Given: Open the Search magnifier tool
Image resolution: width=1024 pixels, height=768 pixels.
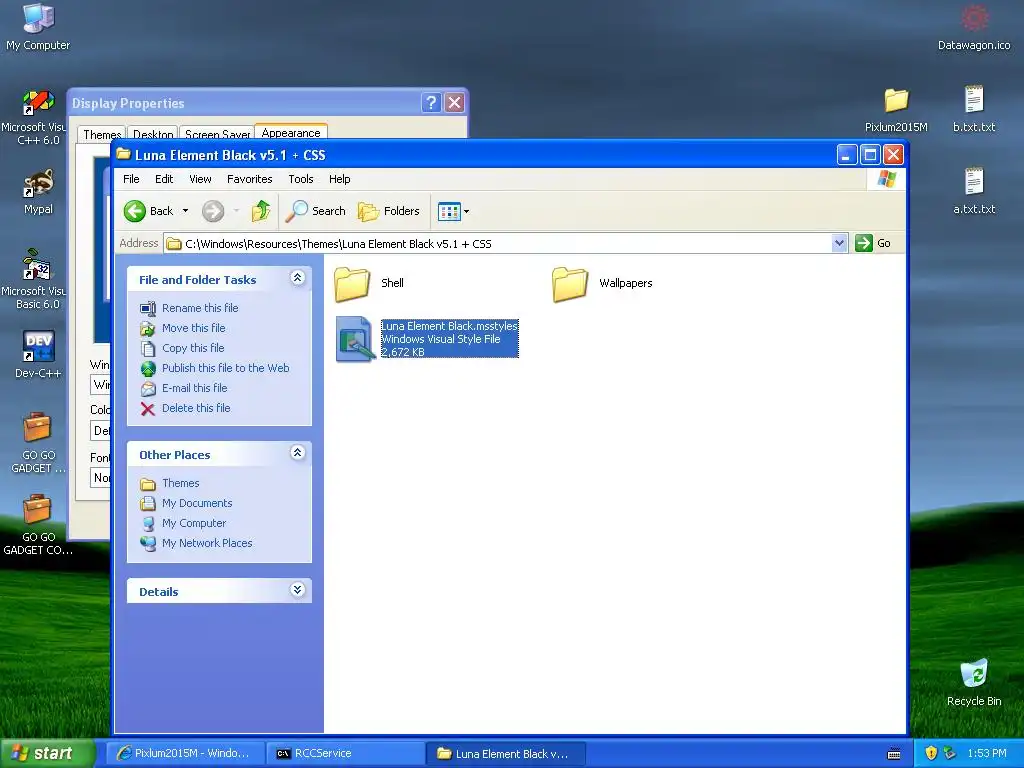Looking at the screenshot, I should coord(315,211).
